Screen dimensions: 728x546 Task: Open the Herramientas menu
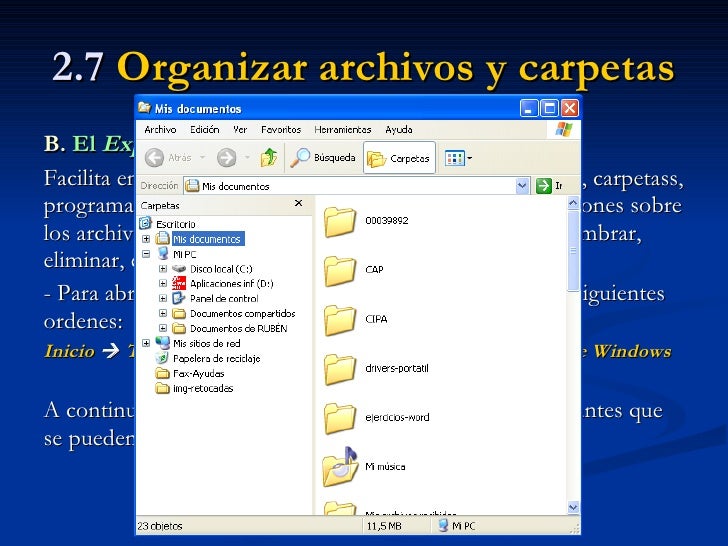(343, 130)
